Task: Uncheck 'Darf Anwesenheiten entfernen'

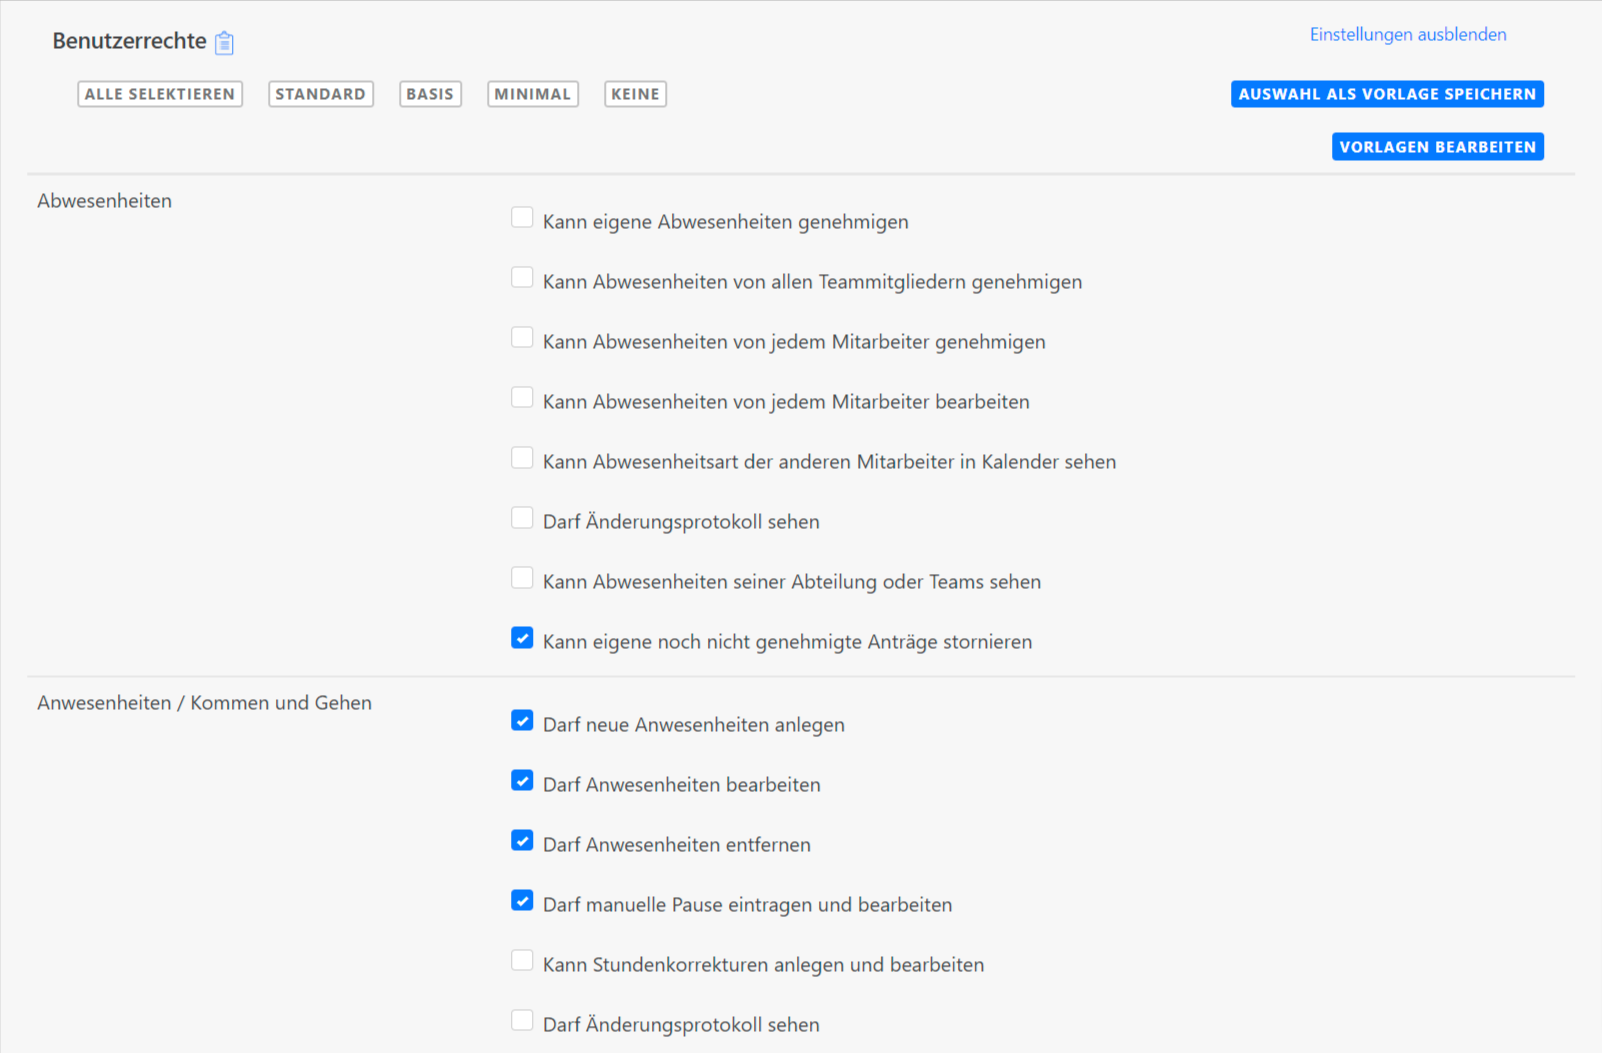Action: click(x=522, y=841)
